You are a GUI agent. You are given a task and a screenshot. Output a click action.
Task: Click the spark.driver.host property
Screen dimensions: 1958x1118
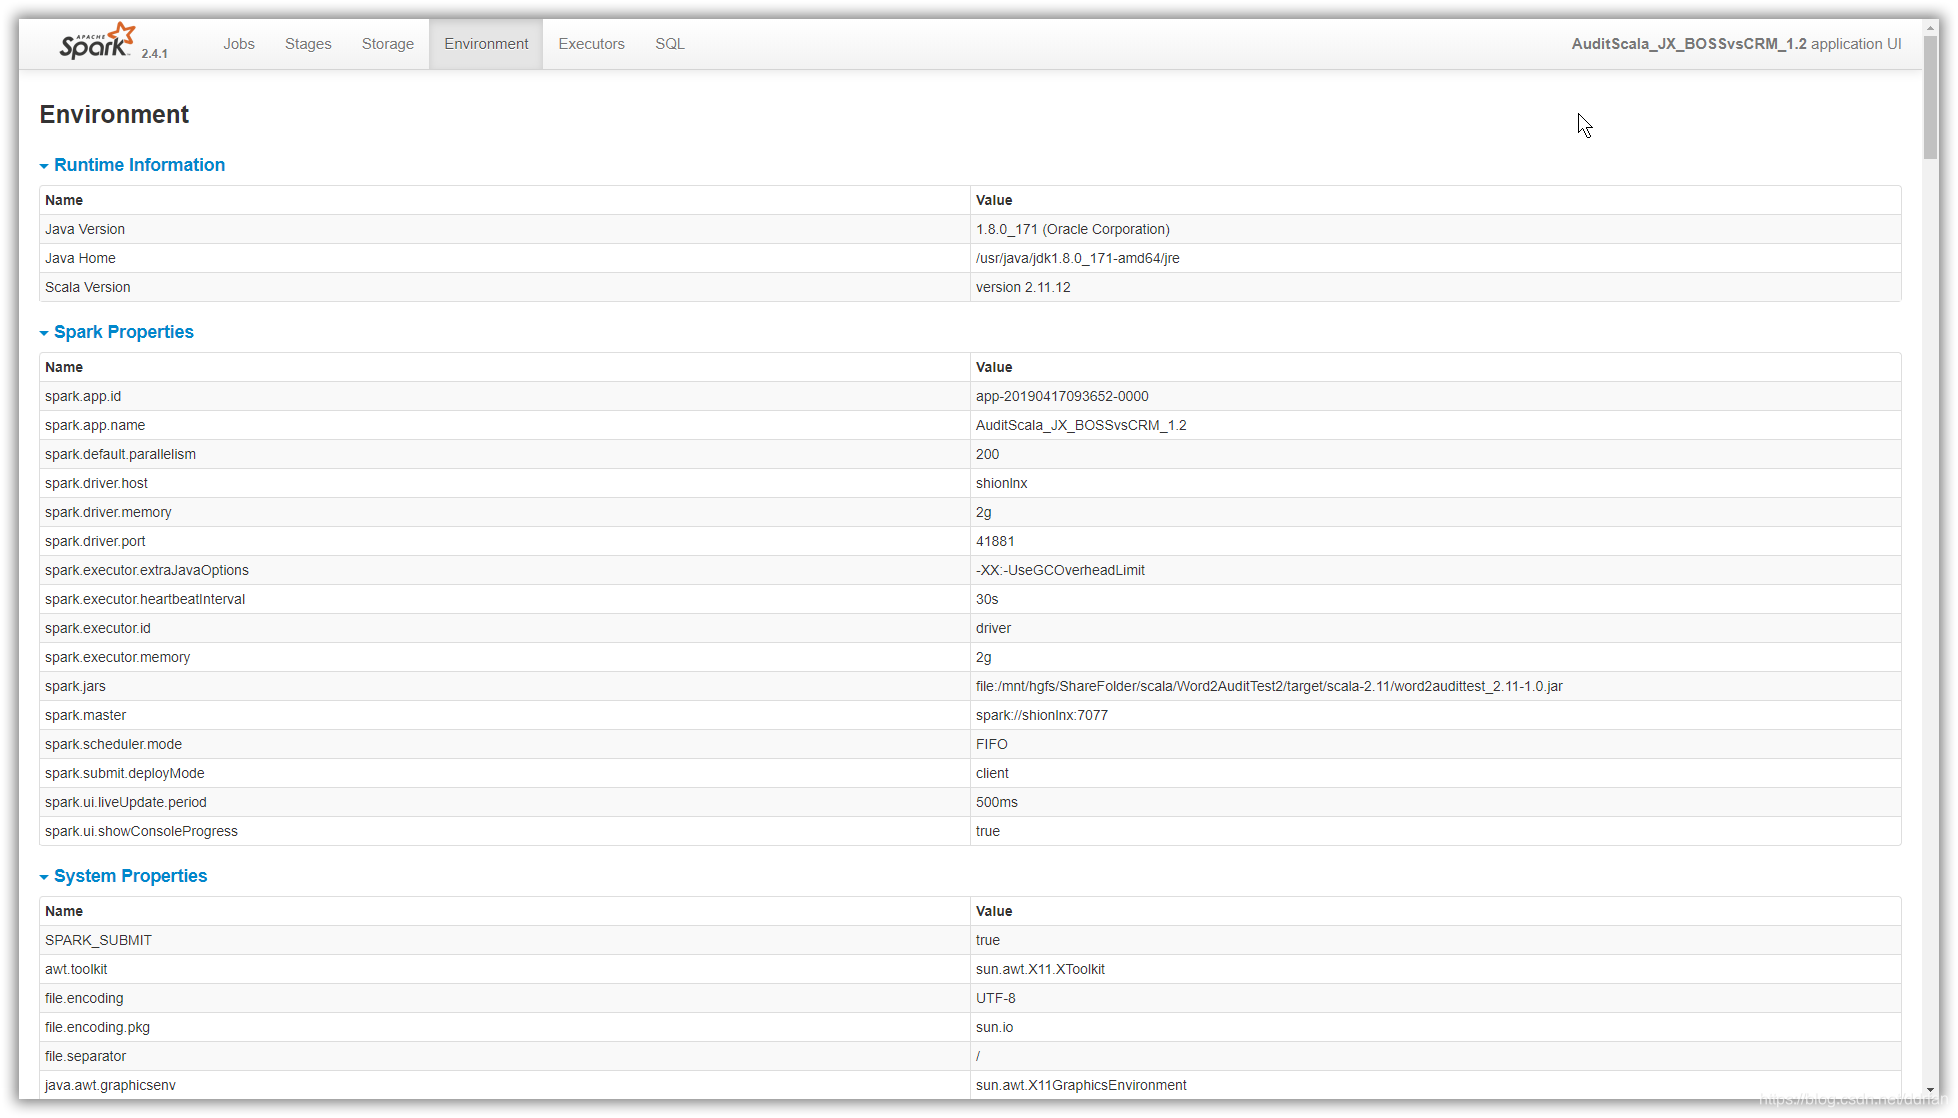pos(96,483)
